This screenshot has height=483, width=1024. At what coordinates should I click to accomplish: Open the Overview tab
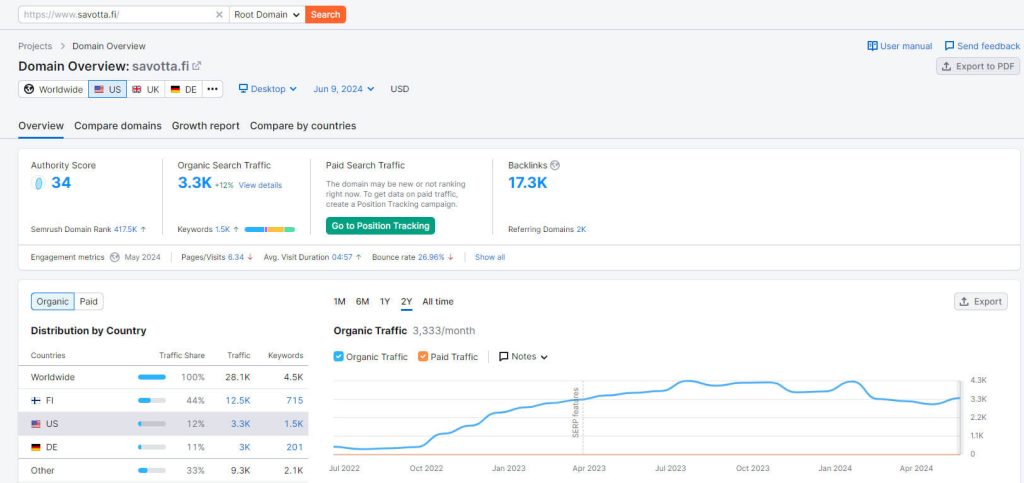[40, 125]
